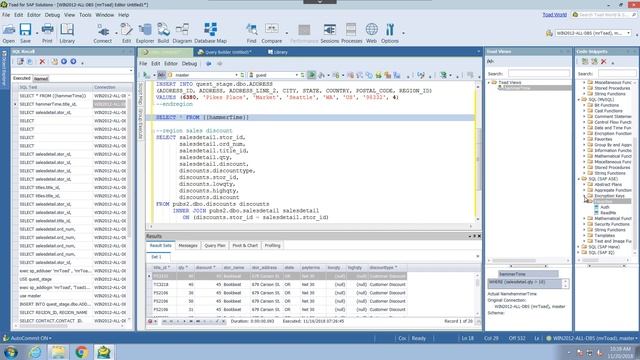Switch to Query Plan tab
640x360 pixels.
pyautogui.click(x=215, y=245)
